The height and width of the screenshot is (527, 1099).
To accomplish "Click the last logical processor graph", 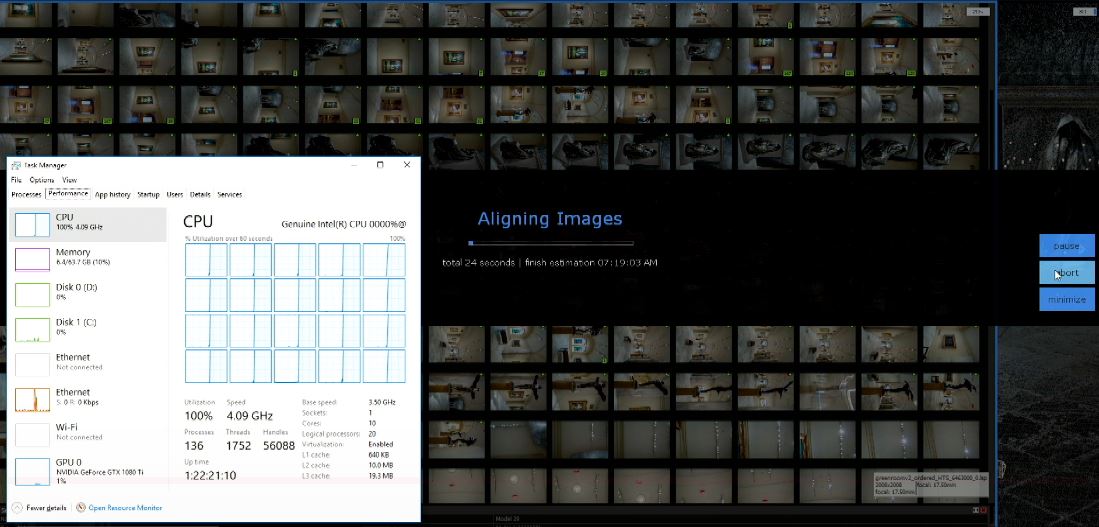I will coord(384,366).
